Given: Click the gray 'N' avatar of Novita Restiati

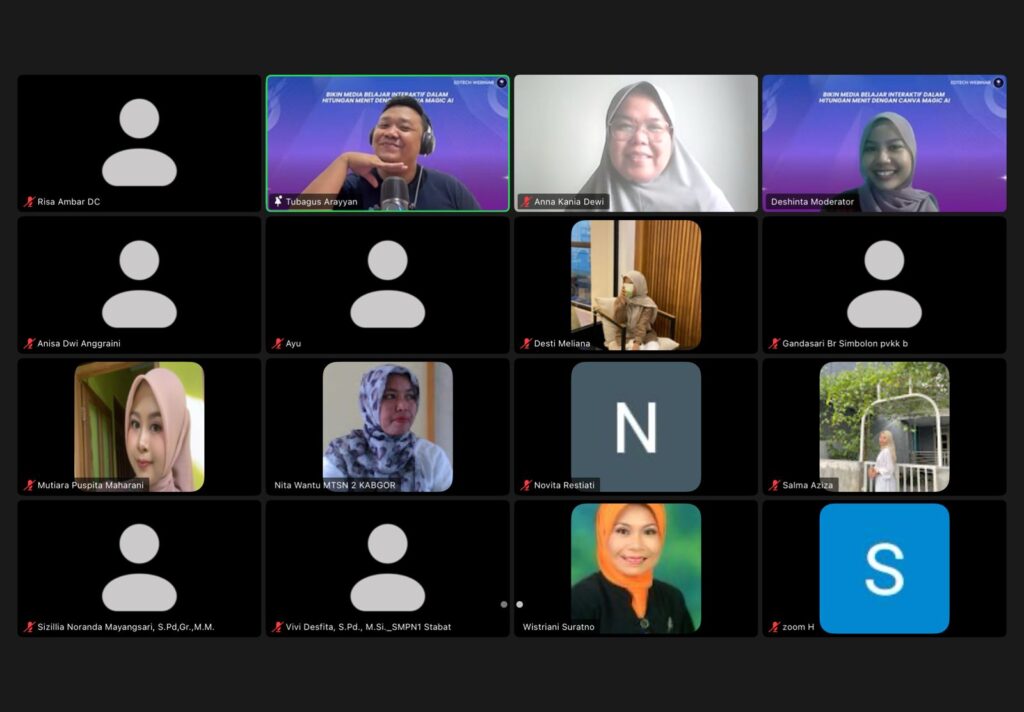Looking at the screenshot, I should pos(635,426).
